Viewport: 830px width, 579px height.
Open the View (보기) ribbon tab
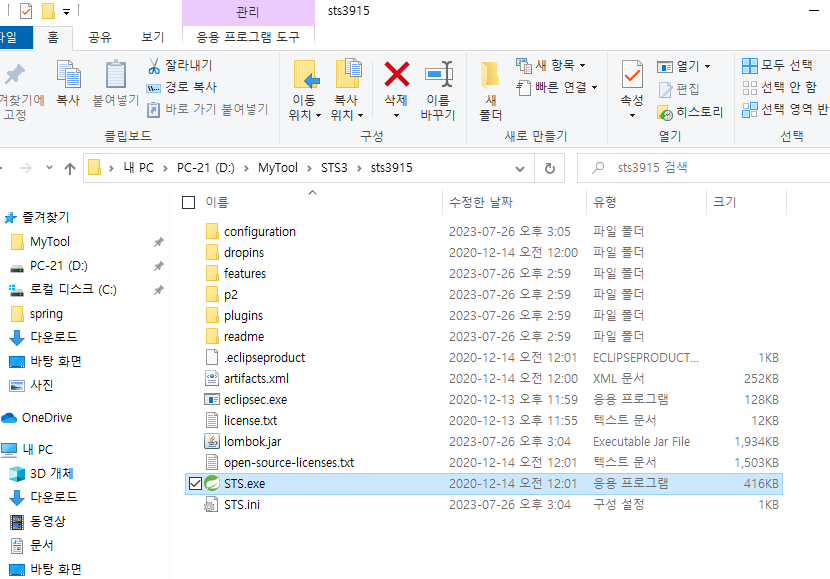click(153, 37)
